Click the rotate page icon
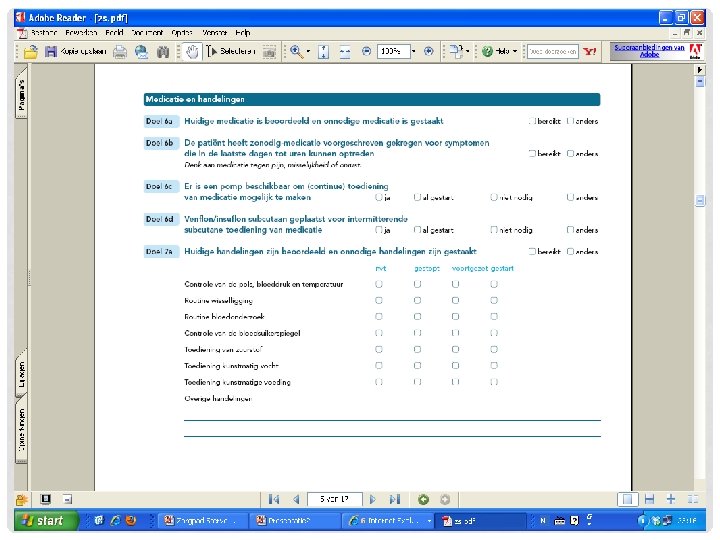The height and width of the screenshot is (540, 720). click(456, 51)
